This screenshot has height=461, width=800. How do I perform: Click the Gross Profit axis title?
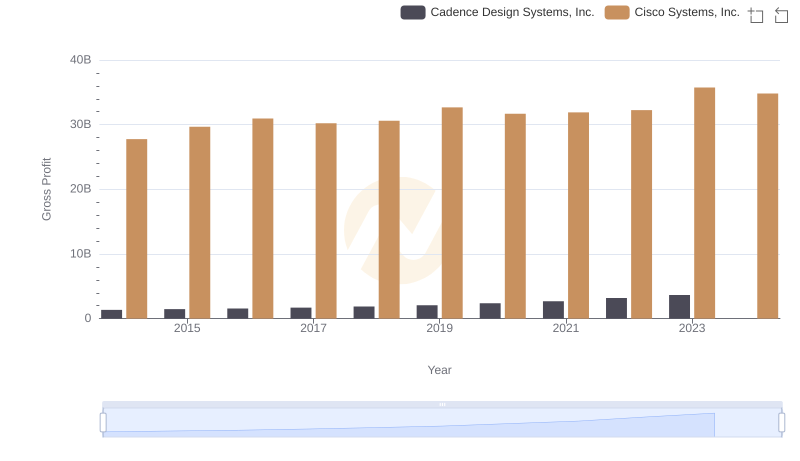pos(46,189)
